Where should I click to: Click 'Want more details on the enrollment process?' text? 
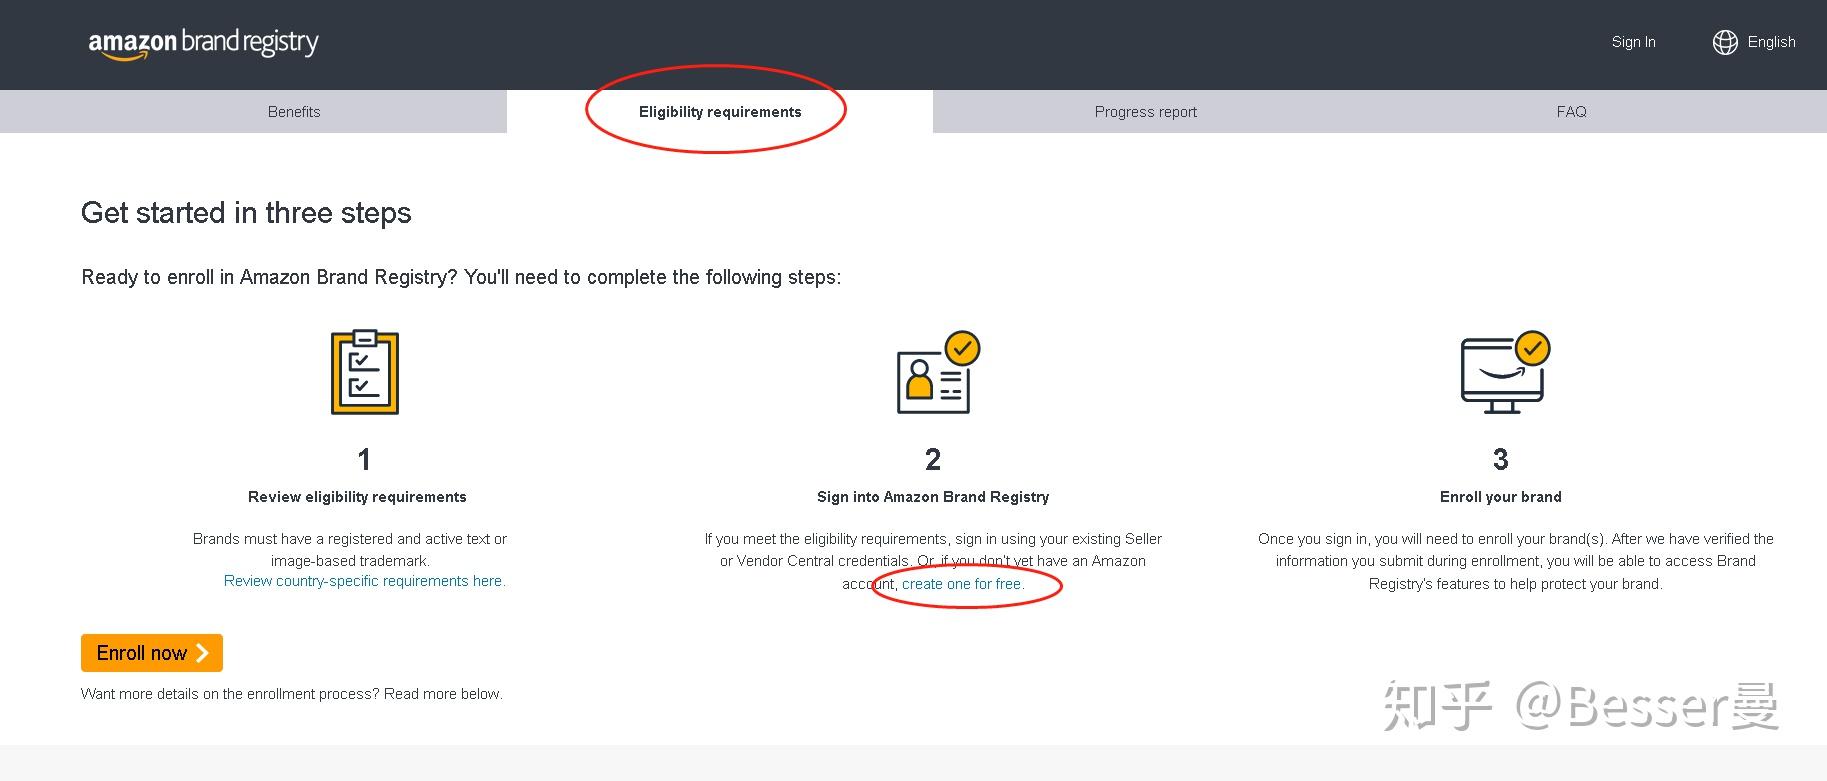tap(230, 694)
